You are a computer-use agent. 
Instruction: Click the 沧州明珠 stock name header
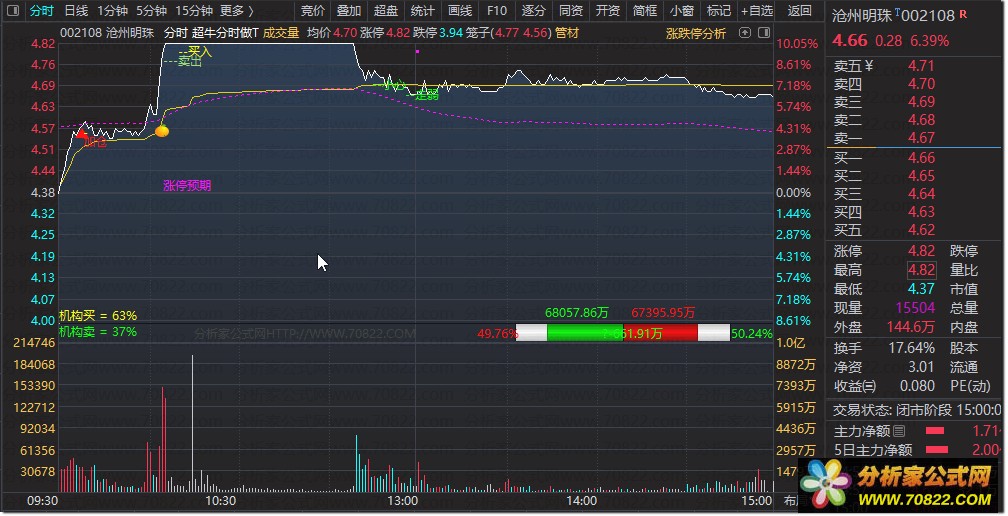point(861,15)
